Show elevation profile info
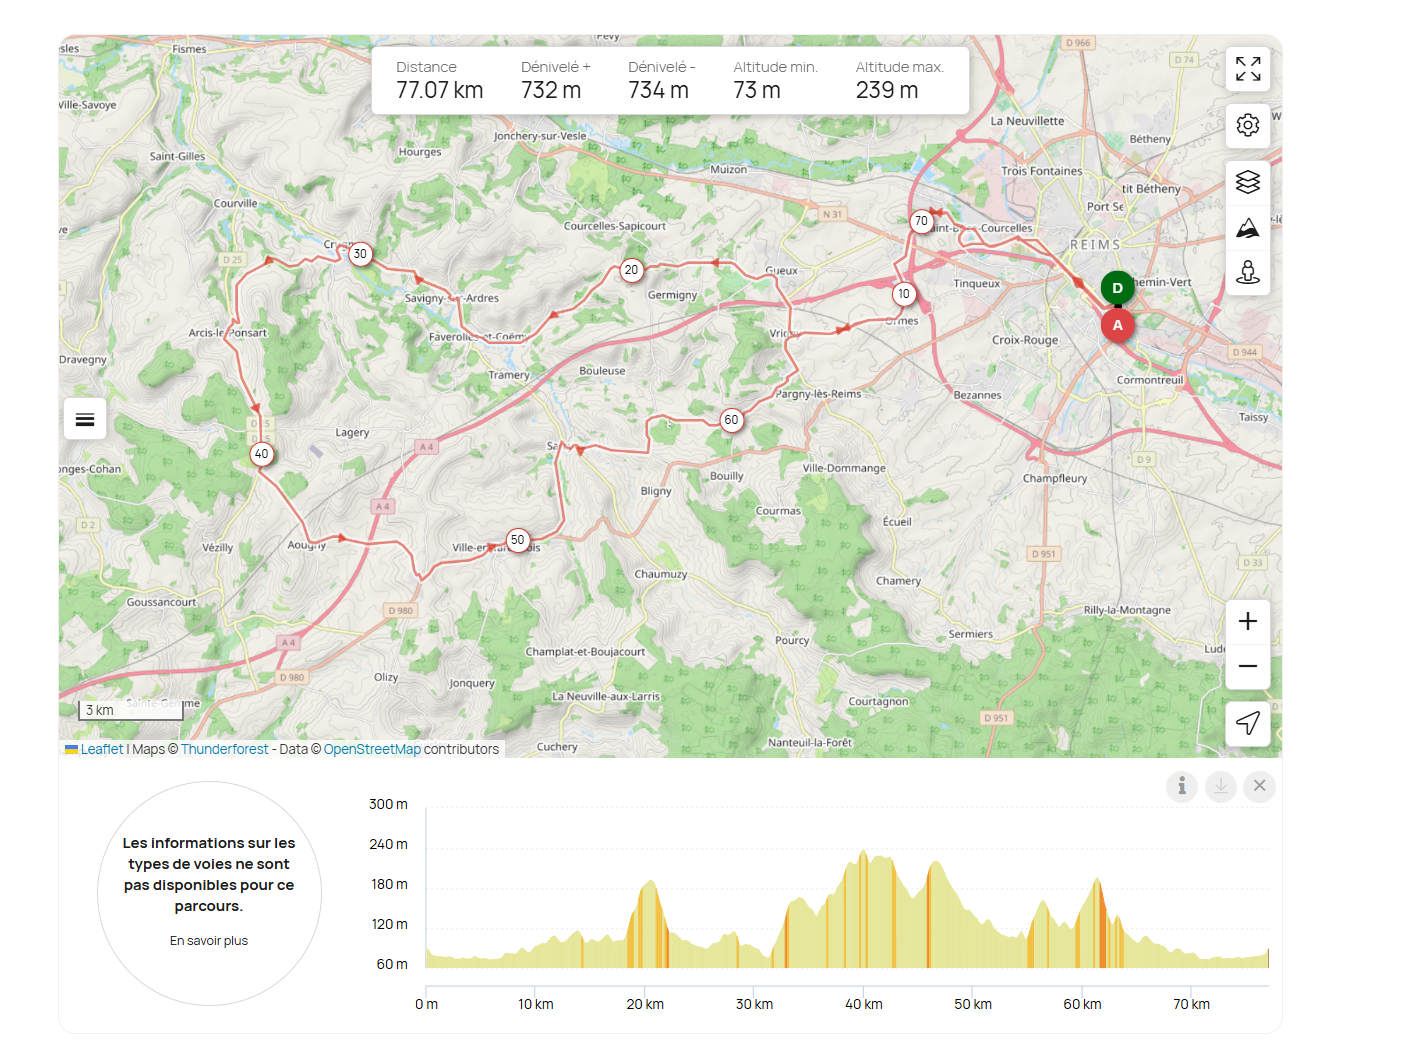The width and height of the screenshot is (1409, 1055). 1181,787
